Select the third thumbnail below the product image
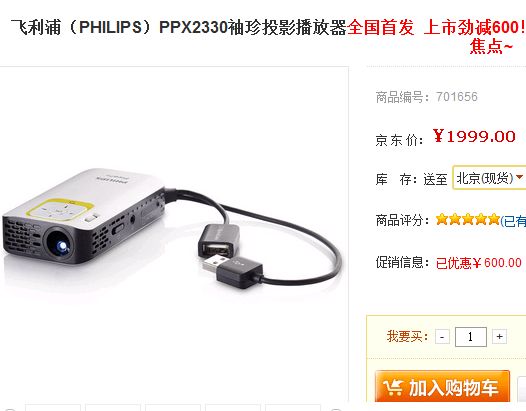The height and width of the screenshot is (411, 526). coord(173,408)
